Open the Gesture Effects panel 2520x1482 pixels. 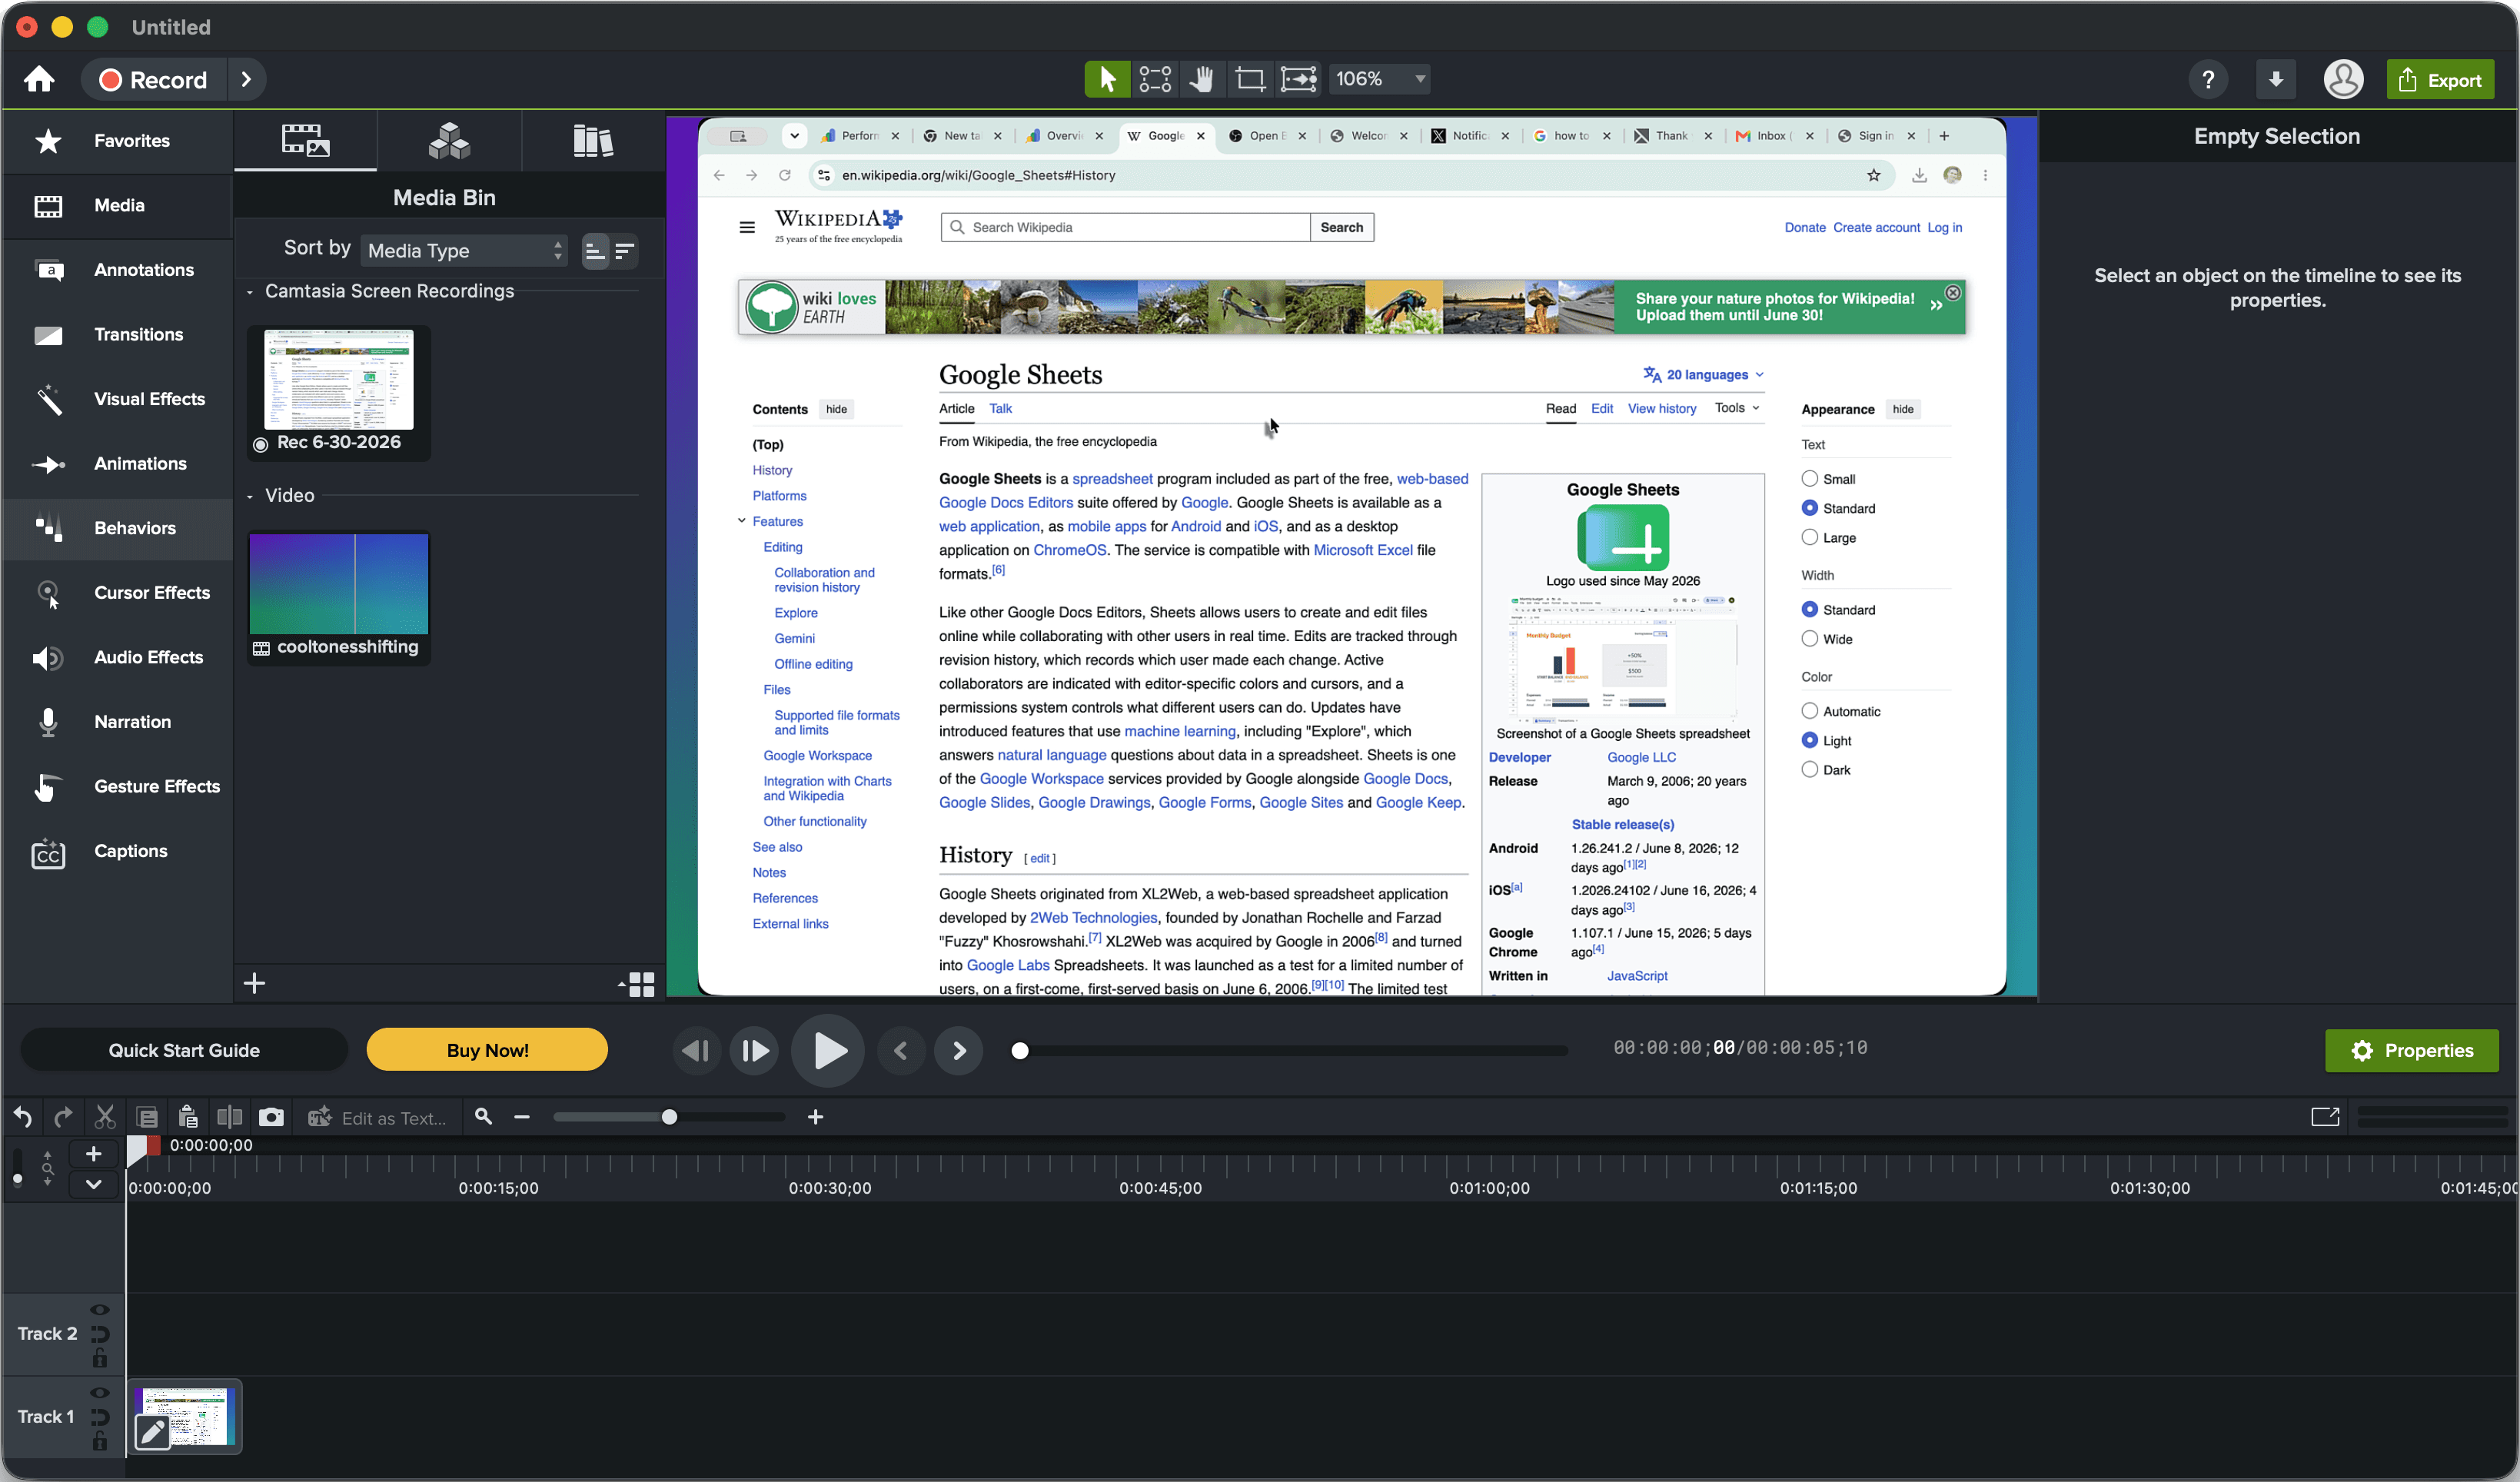(x=118, y=787)
